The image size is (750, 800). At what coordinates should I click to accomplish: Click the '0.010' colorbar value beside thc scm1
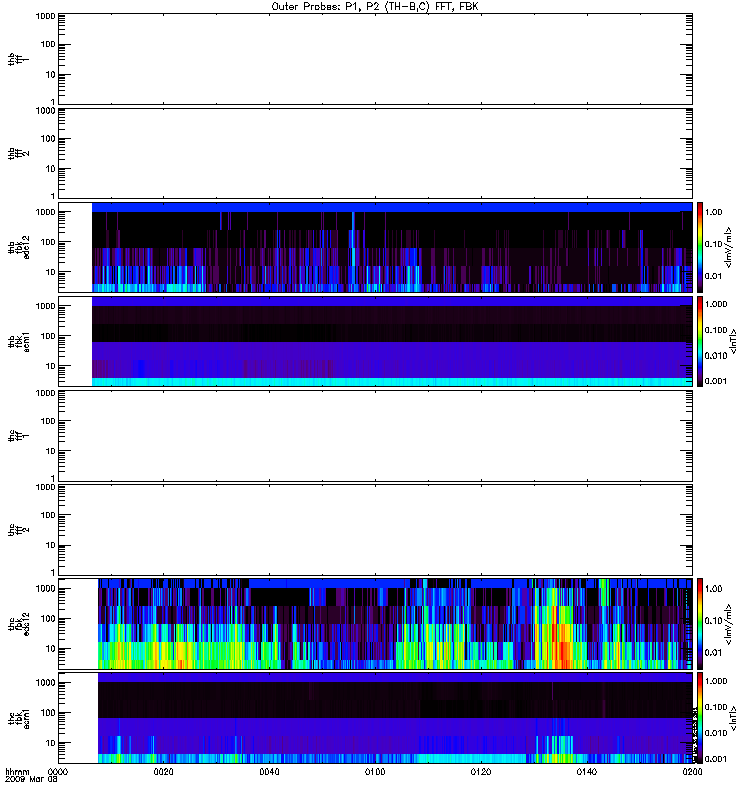pos(716,733)
